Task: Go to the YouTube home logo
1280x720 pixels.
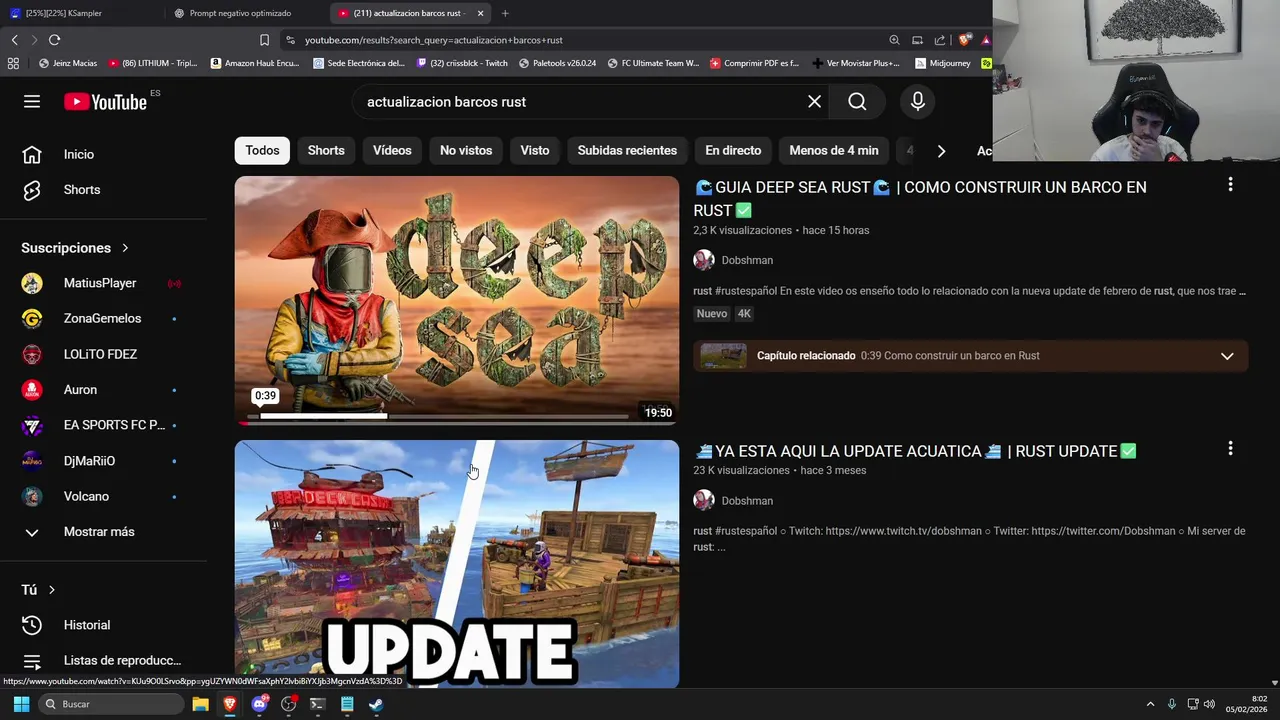Action: coord(105,101)
